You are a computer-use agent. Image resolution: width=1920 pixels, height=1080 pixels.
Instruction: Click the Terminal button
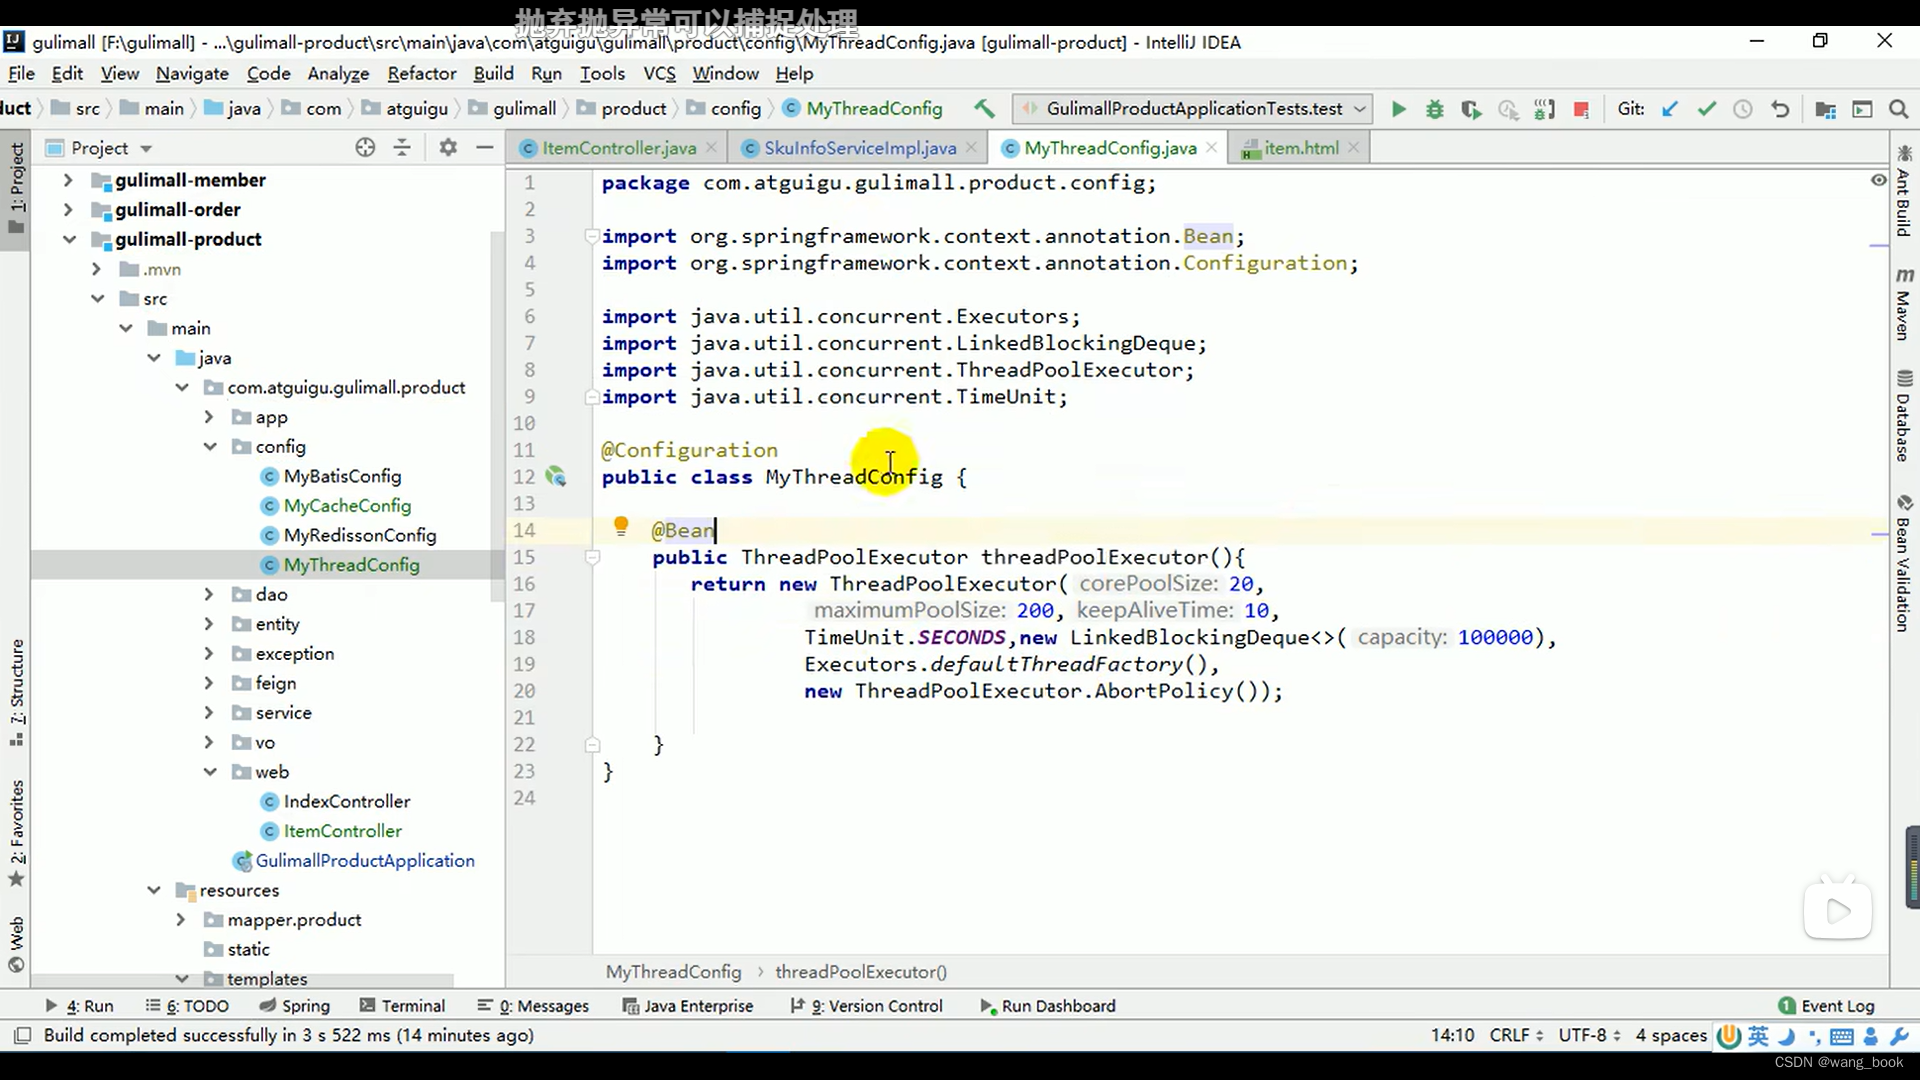(413, 1005)
